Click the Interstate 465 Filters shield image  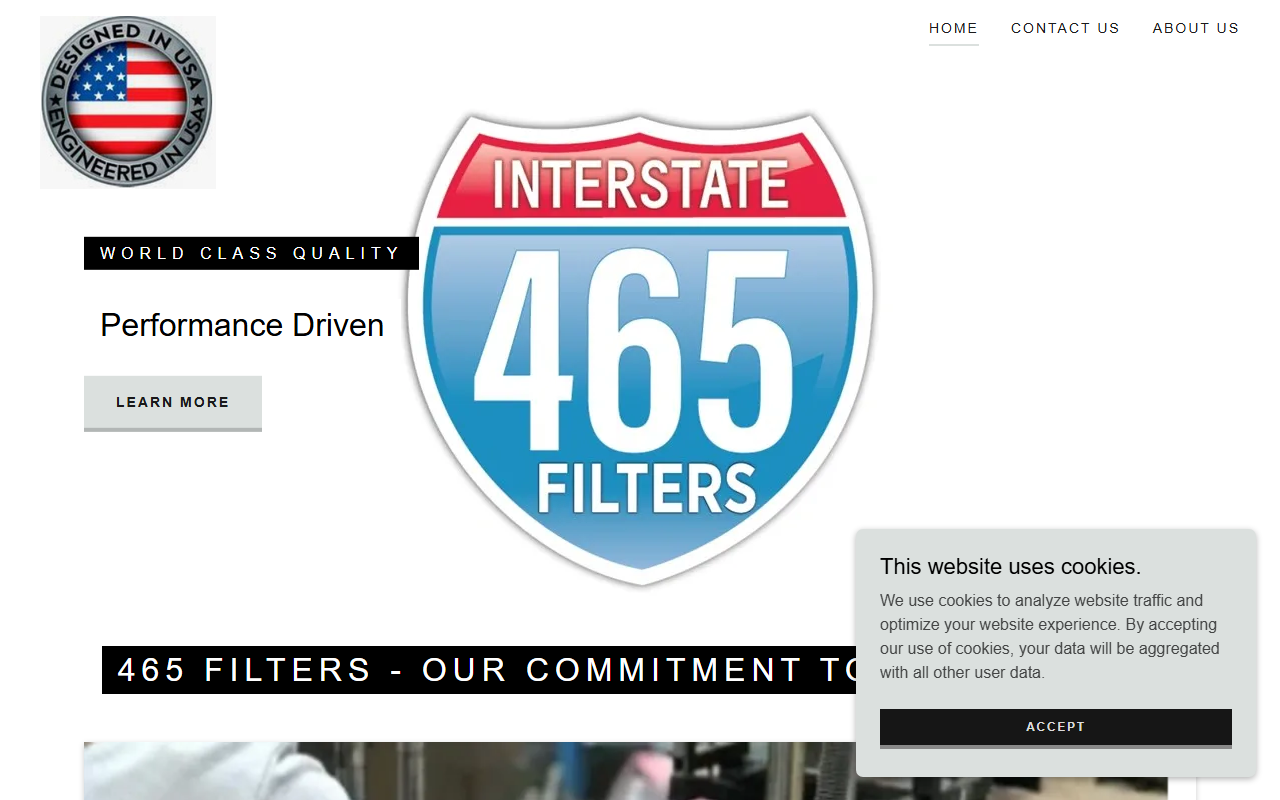(640, 349)
